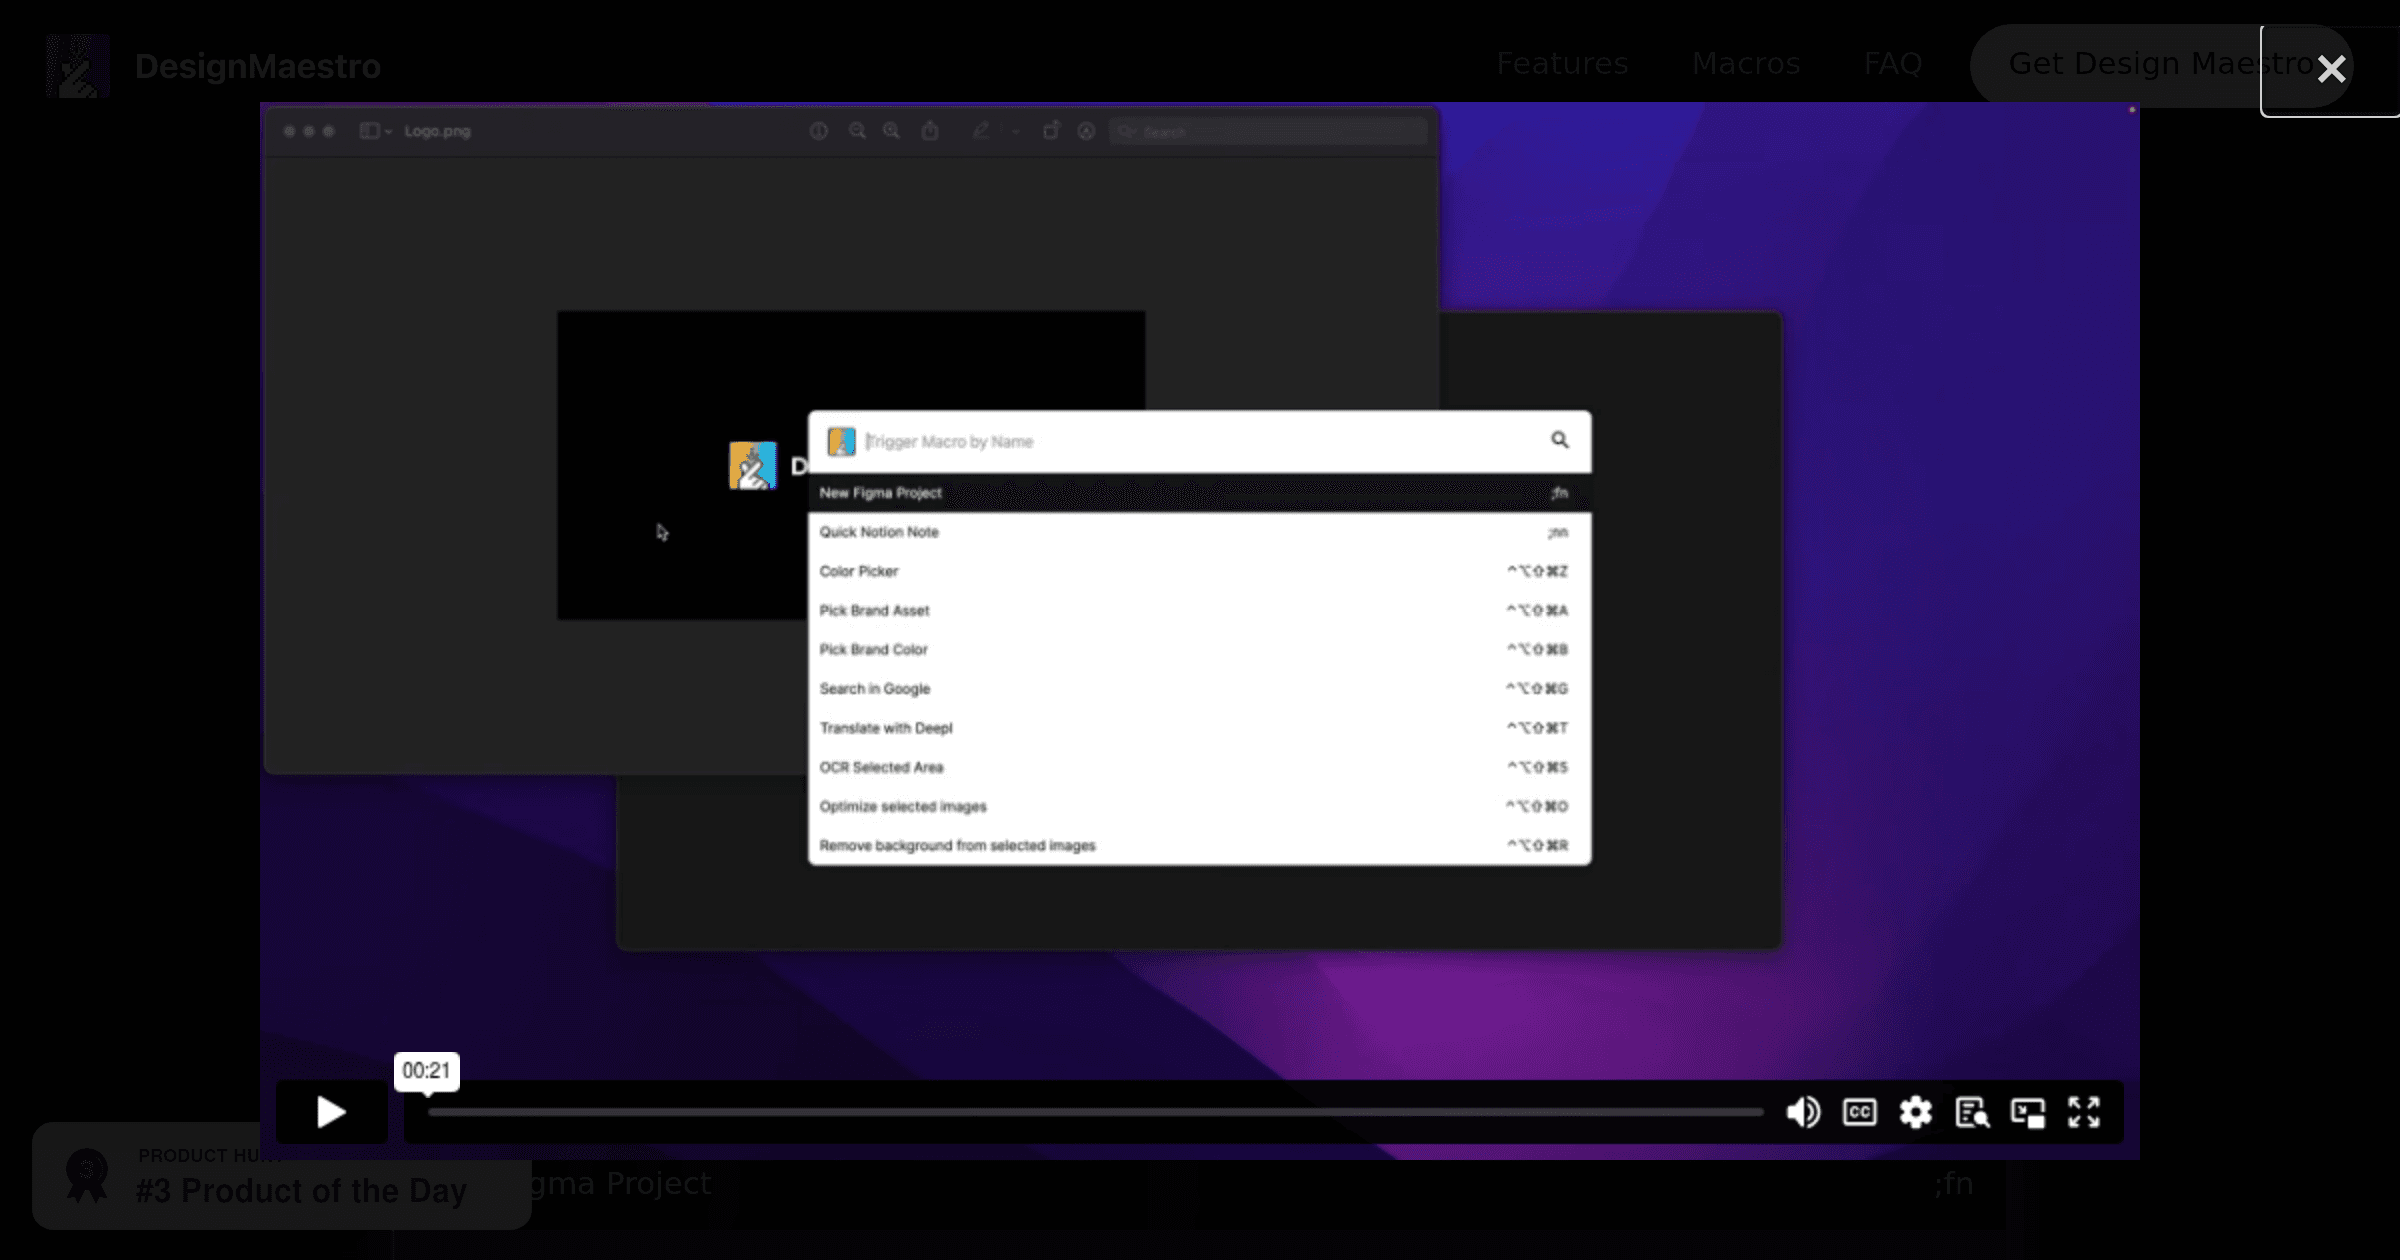The height and width of the screenshot is (1260, 2400).
Task: Enable picture-in-picture mode
Action: pos(2028,1112)
